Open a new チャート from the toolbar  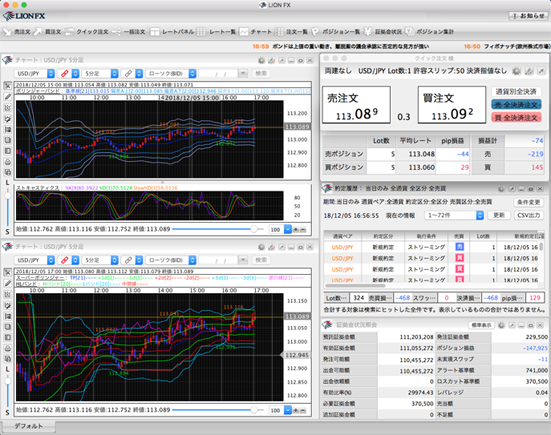click(255, 32)
